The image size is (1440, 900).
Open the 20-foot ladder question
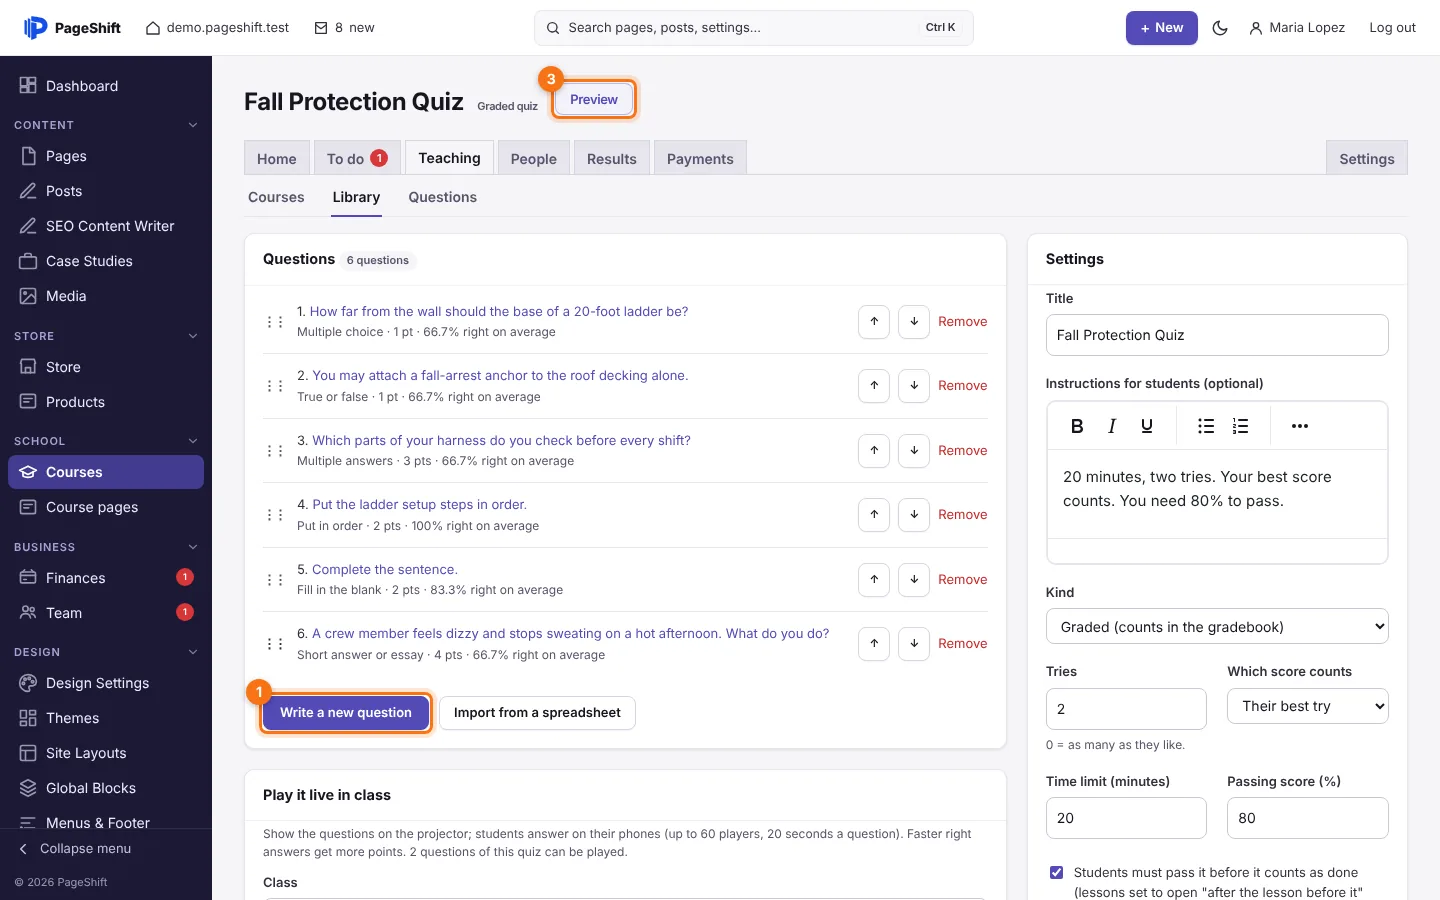[499, 312]
